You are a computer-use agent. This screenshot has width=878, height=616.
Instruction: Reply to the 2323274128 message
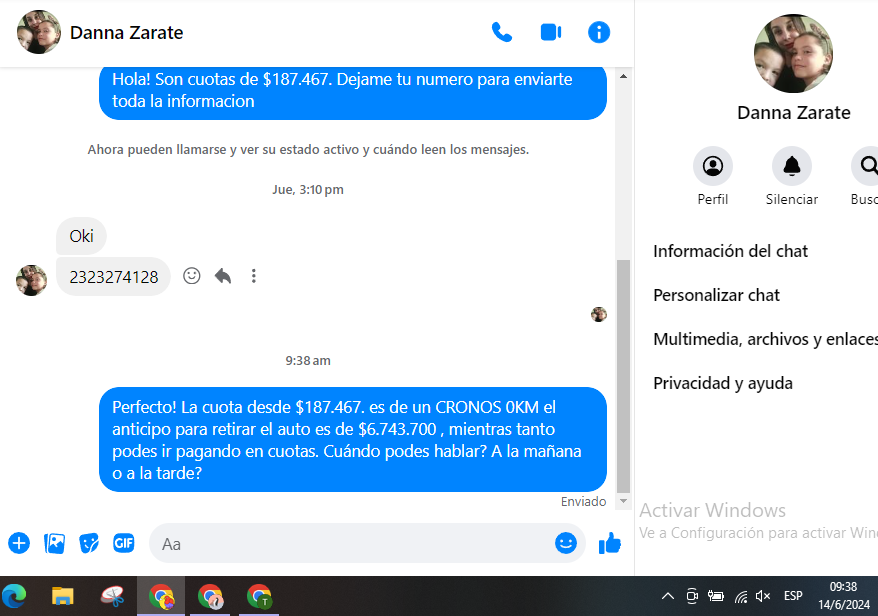223,276
